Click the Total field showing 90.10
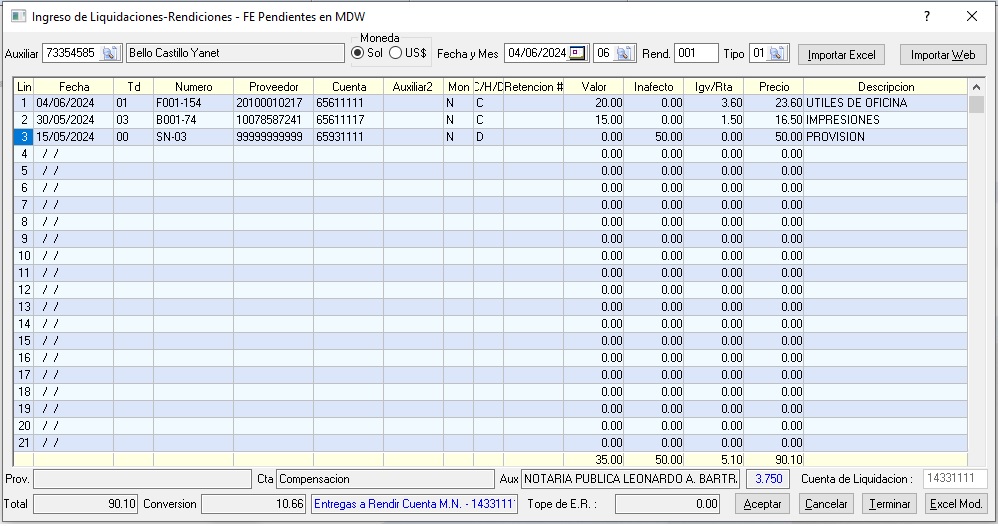 point(85,504)
